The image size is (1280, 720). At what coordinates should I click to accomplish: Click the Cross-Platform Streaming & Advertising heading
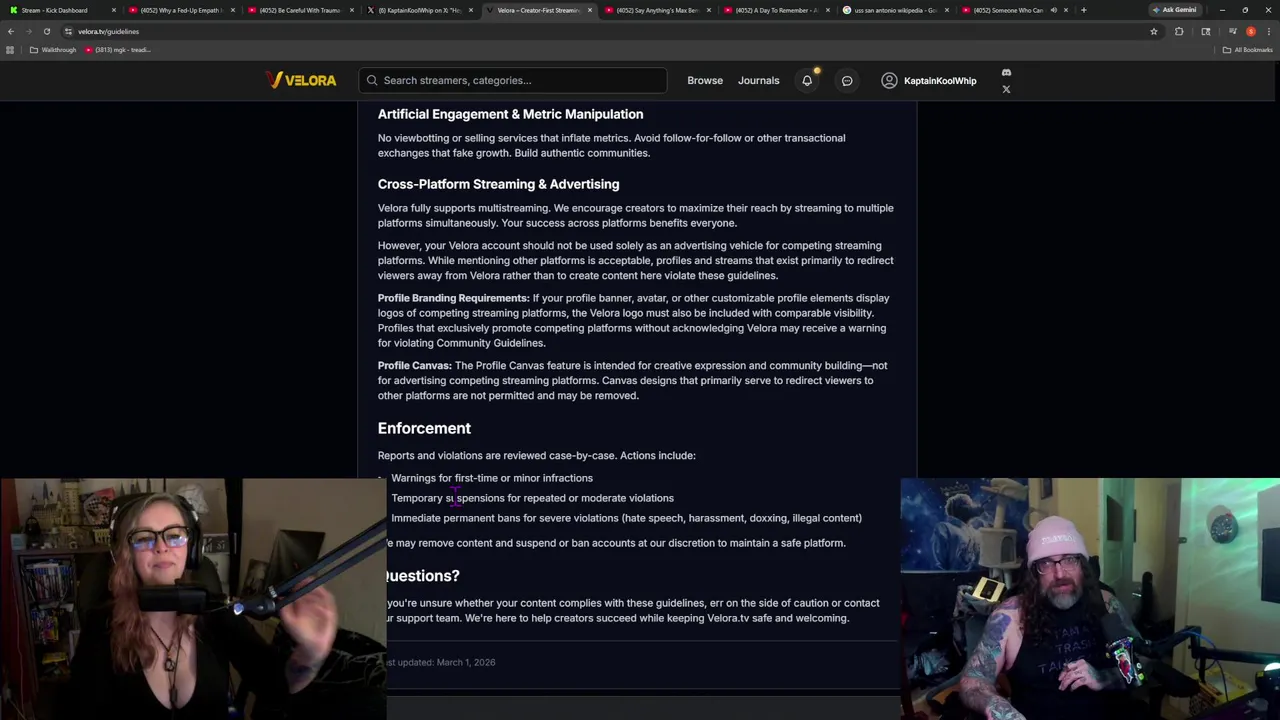[x=498, y=184]
